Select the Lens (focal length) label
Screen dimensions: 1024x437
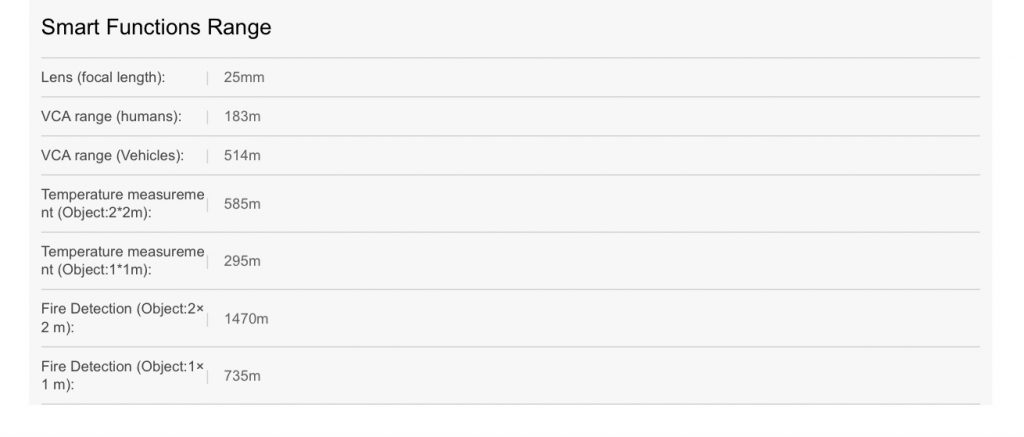tap(103, 78)
